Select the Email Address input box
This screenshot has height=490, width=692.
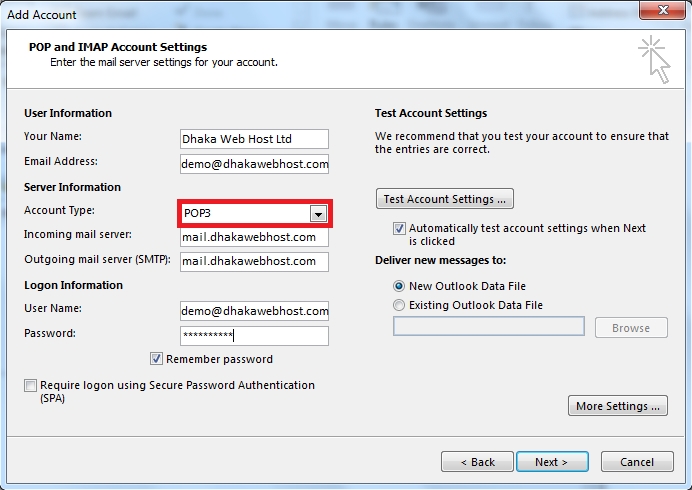coord(254,164)
